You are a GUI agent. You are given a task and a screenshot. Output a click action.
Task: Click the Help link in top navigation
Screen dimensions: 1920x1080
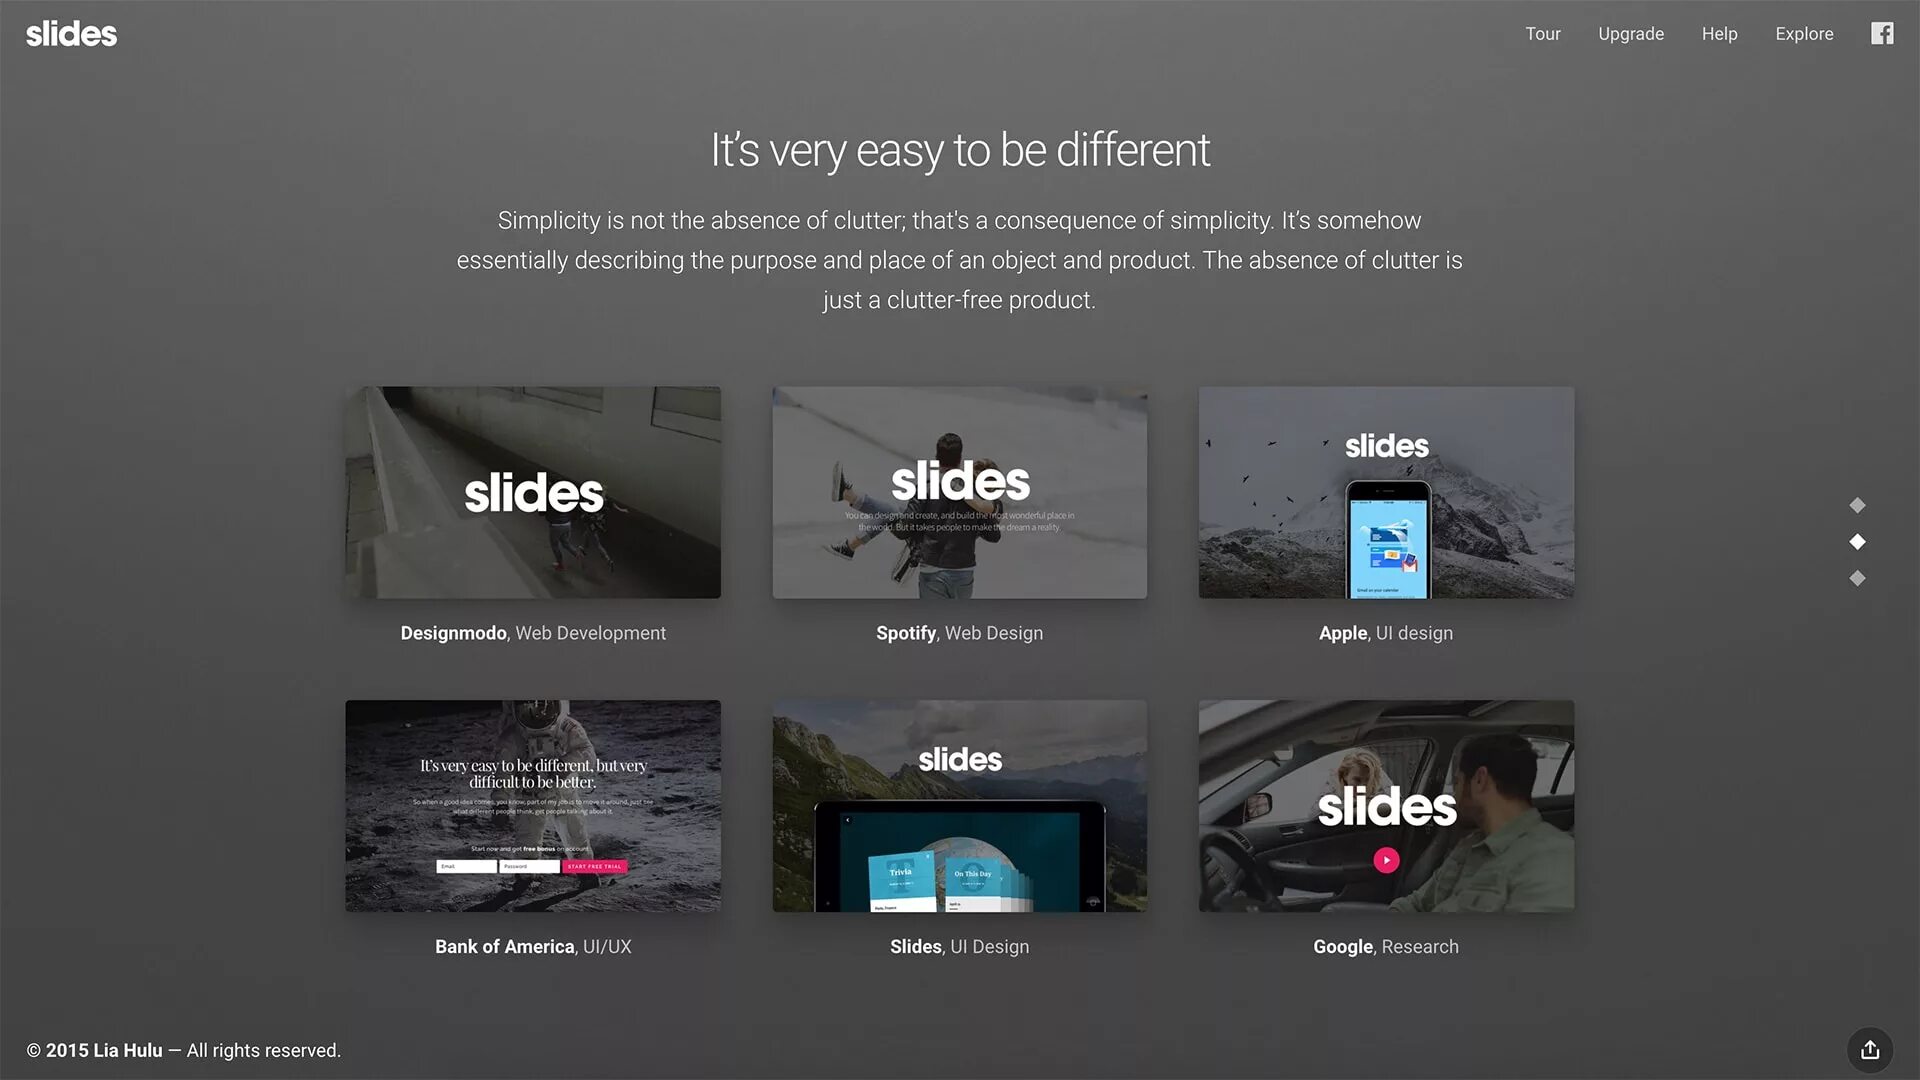(1718, 34)
